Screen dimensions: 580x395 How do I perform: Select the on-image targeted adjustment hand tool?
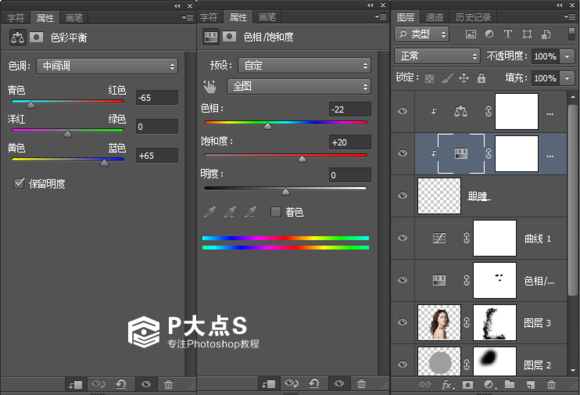[210, 87]
